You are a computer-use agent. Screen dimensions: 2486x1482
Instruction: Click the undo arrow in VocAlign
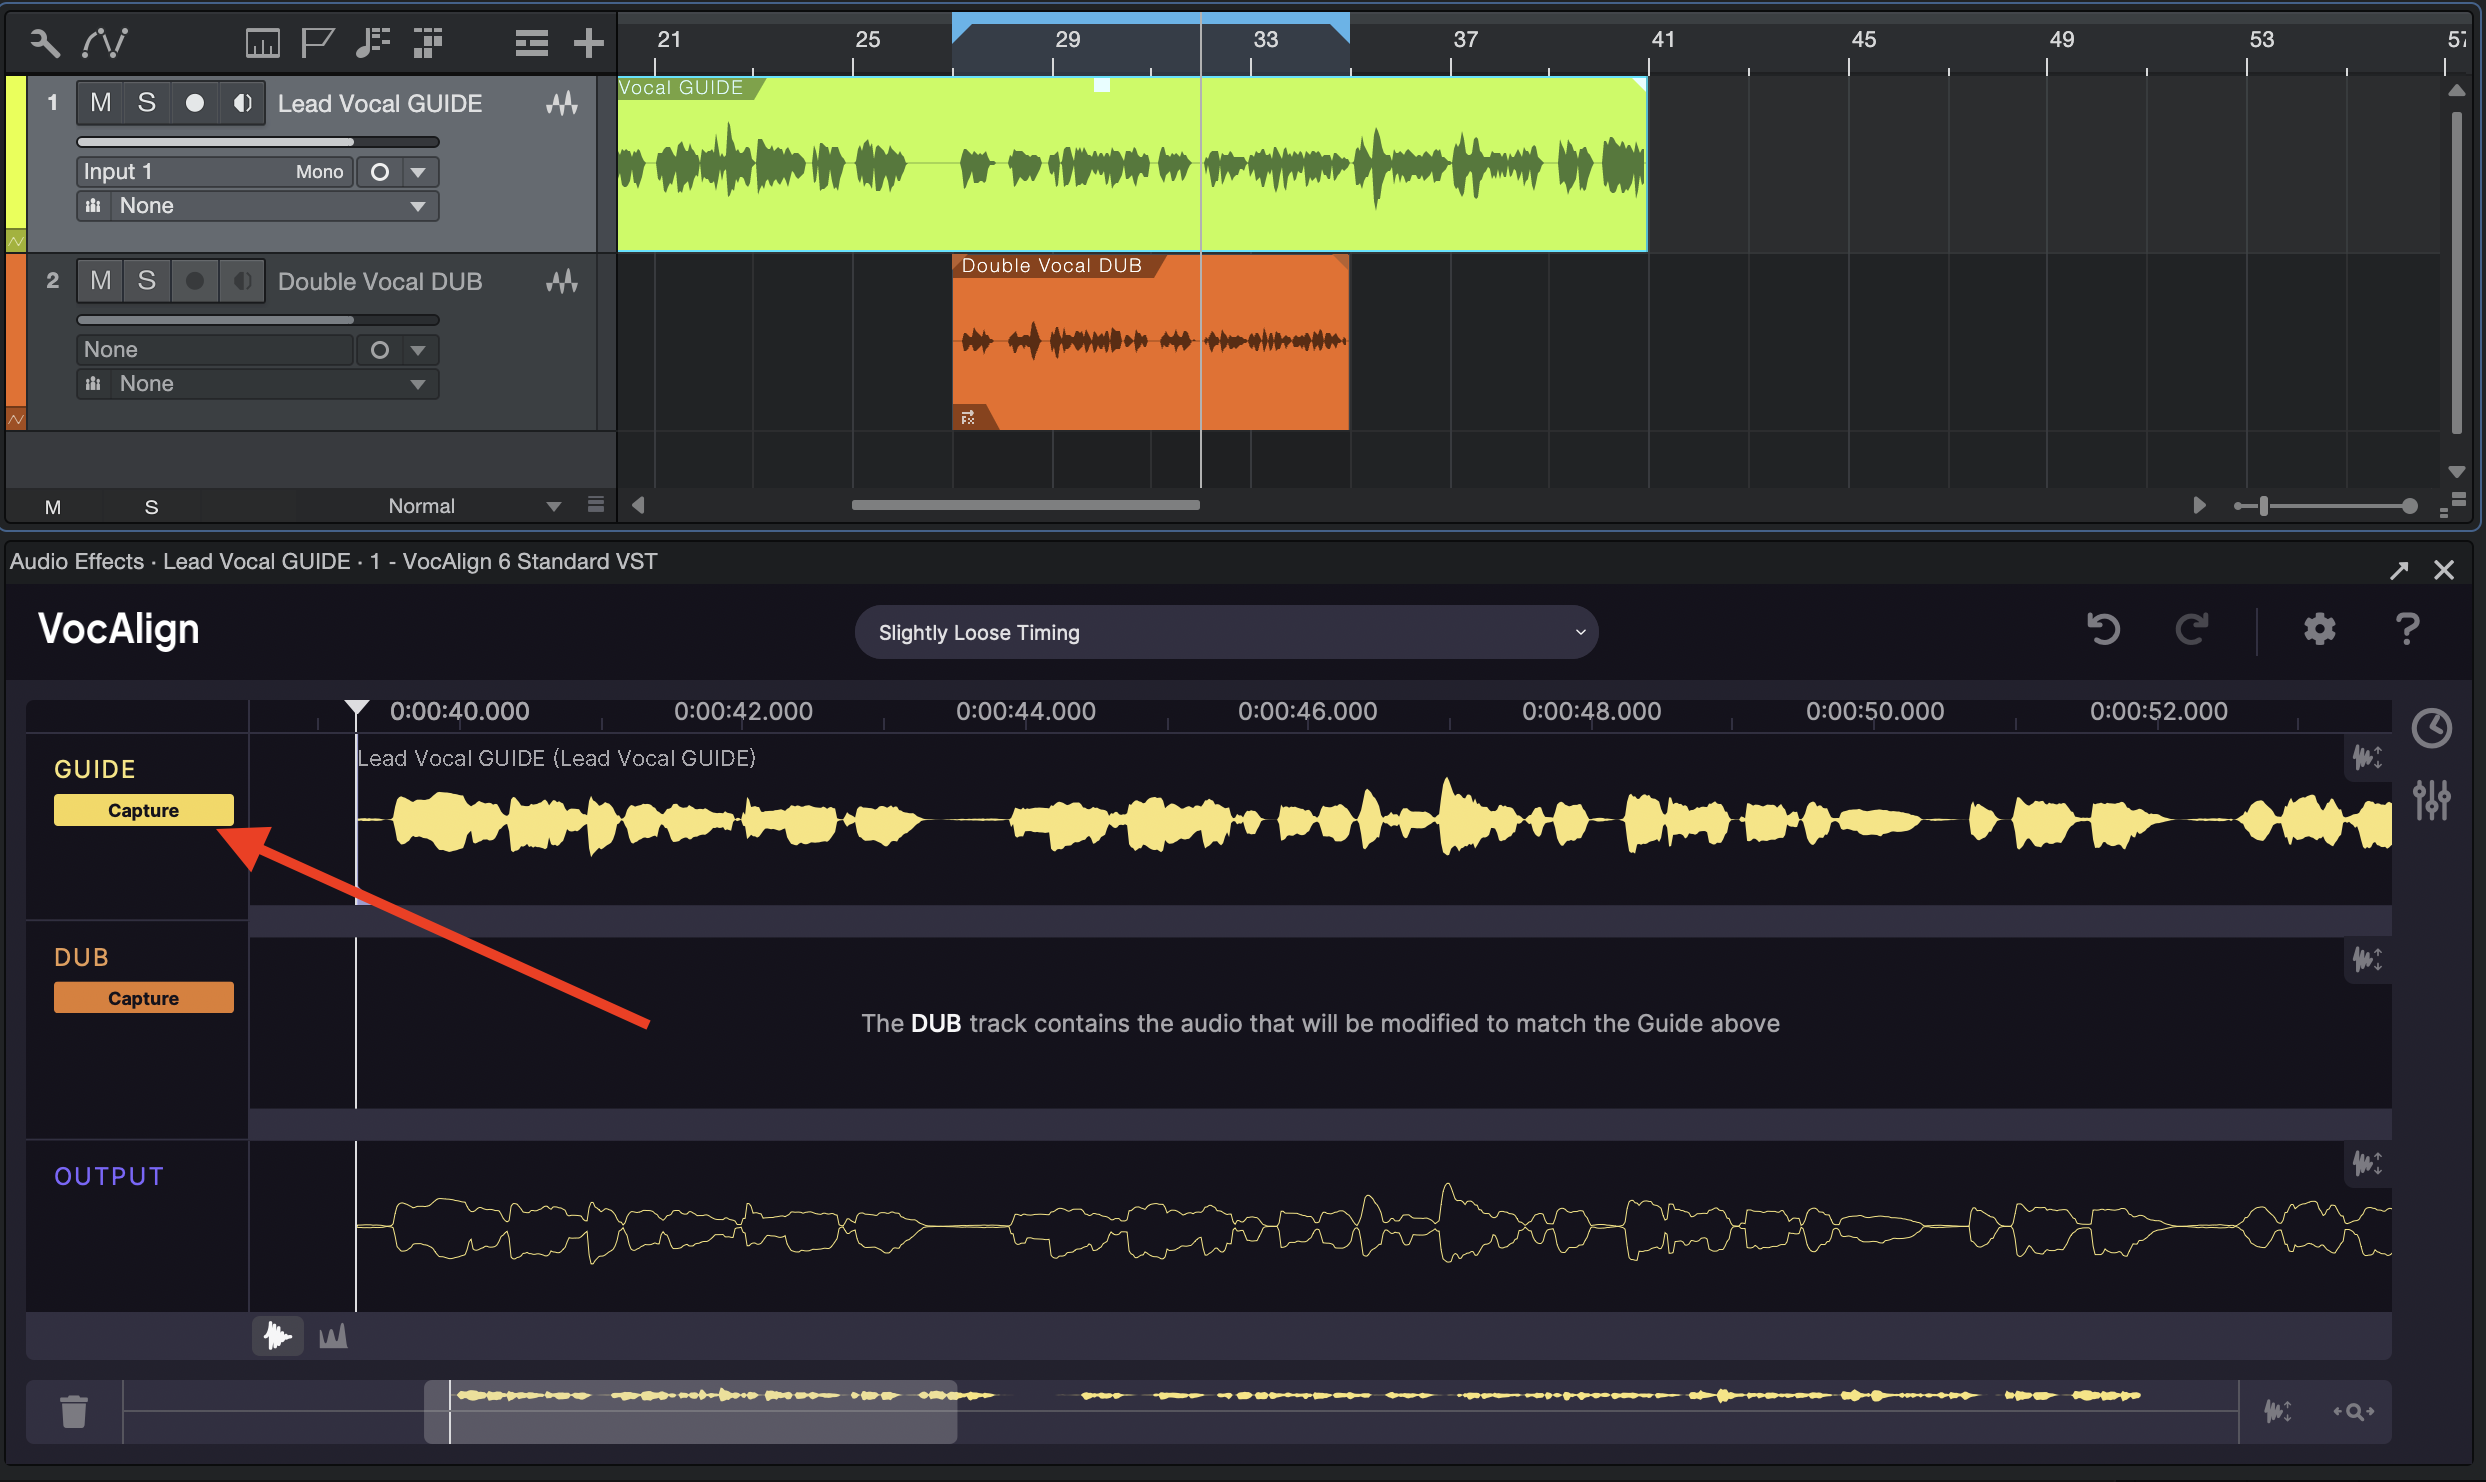(x=2103, y=629)
